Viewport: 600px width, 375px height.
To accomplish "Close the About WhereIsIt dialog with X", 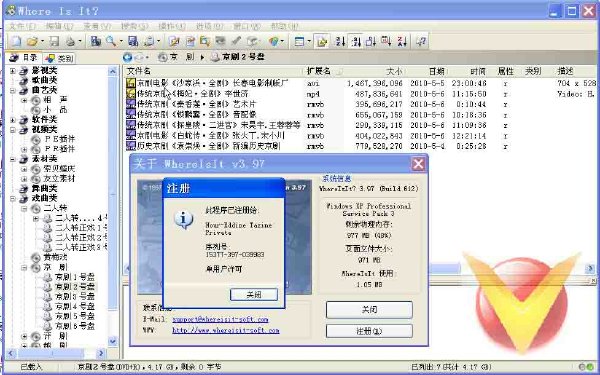I will pos(418,164).
